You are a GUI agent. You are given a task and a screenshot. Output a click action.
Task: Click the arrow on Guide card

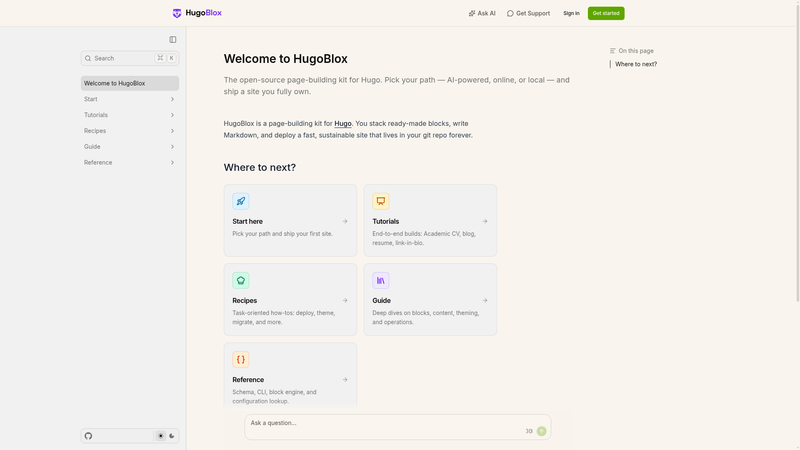pos(485,301)
